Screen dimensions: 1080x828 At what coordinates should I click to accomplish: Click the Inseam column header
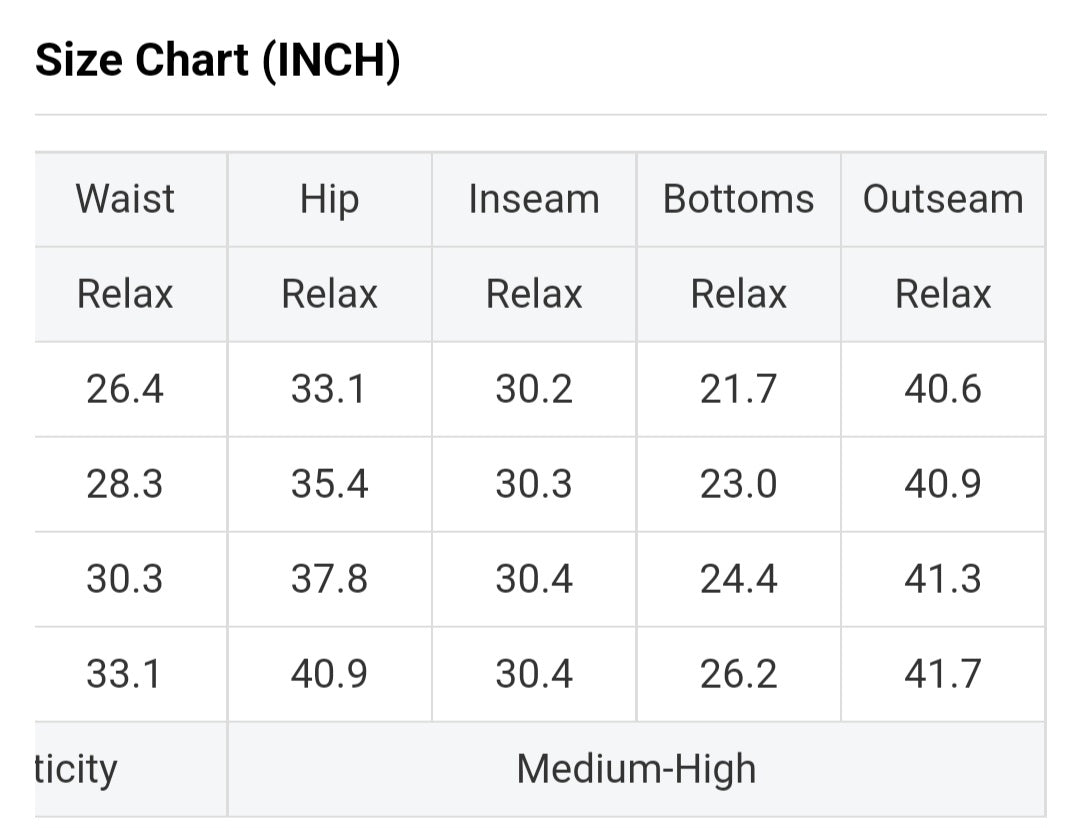[x=534, y=199]
